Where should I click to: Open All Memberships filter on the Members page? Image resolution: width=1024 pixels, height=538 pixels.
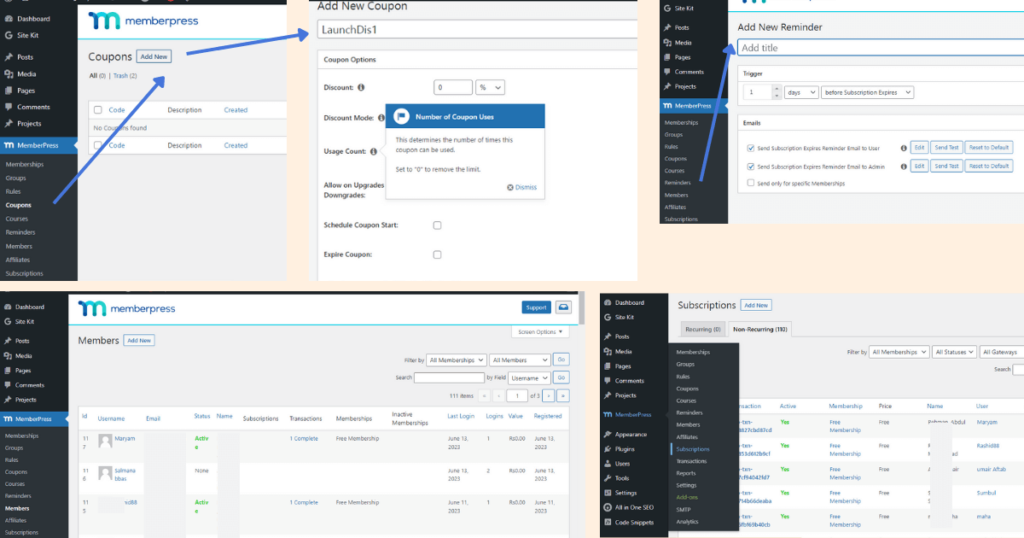[456, 360]
